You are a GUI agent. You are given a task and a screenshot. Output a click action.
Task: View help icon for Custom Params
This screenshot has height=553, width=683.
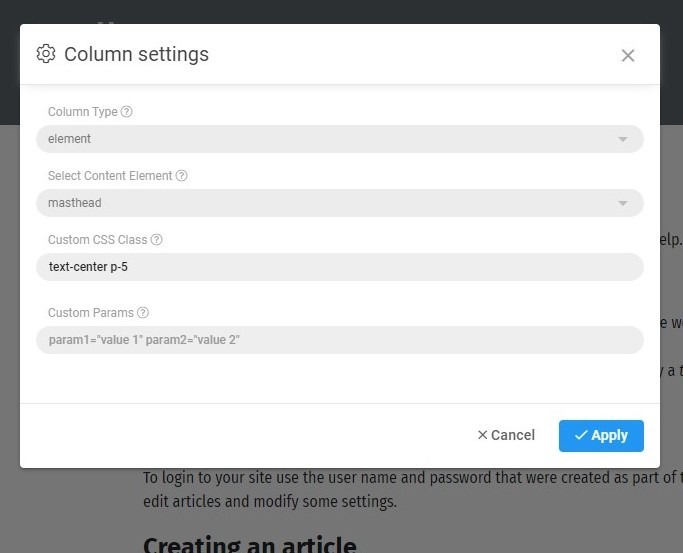[x=143, y=313]
